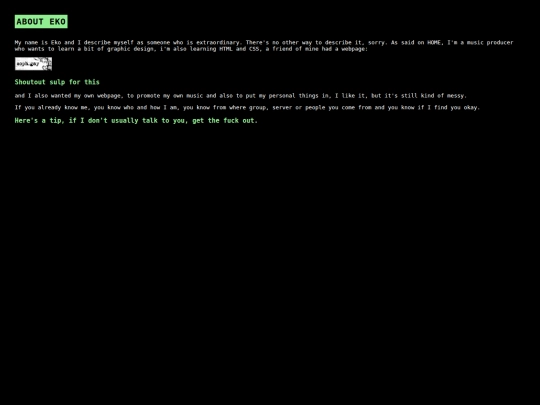Click the word 'extraordinary' in the first sentence
This screenshot has width=540, height=405.
point(218,42)
